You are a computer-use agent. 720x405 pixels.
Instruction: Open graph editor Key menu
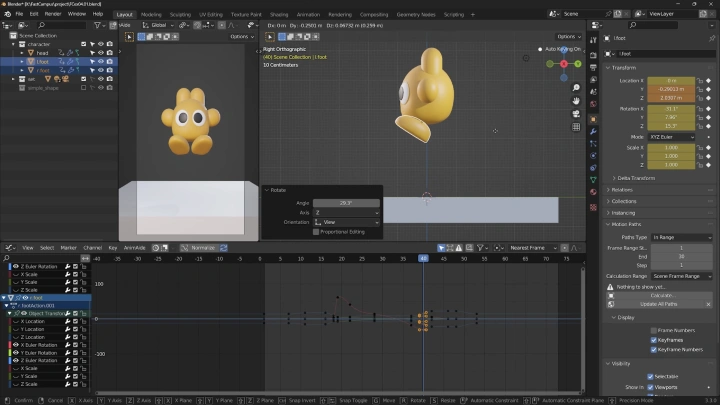pos(112,248)
